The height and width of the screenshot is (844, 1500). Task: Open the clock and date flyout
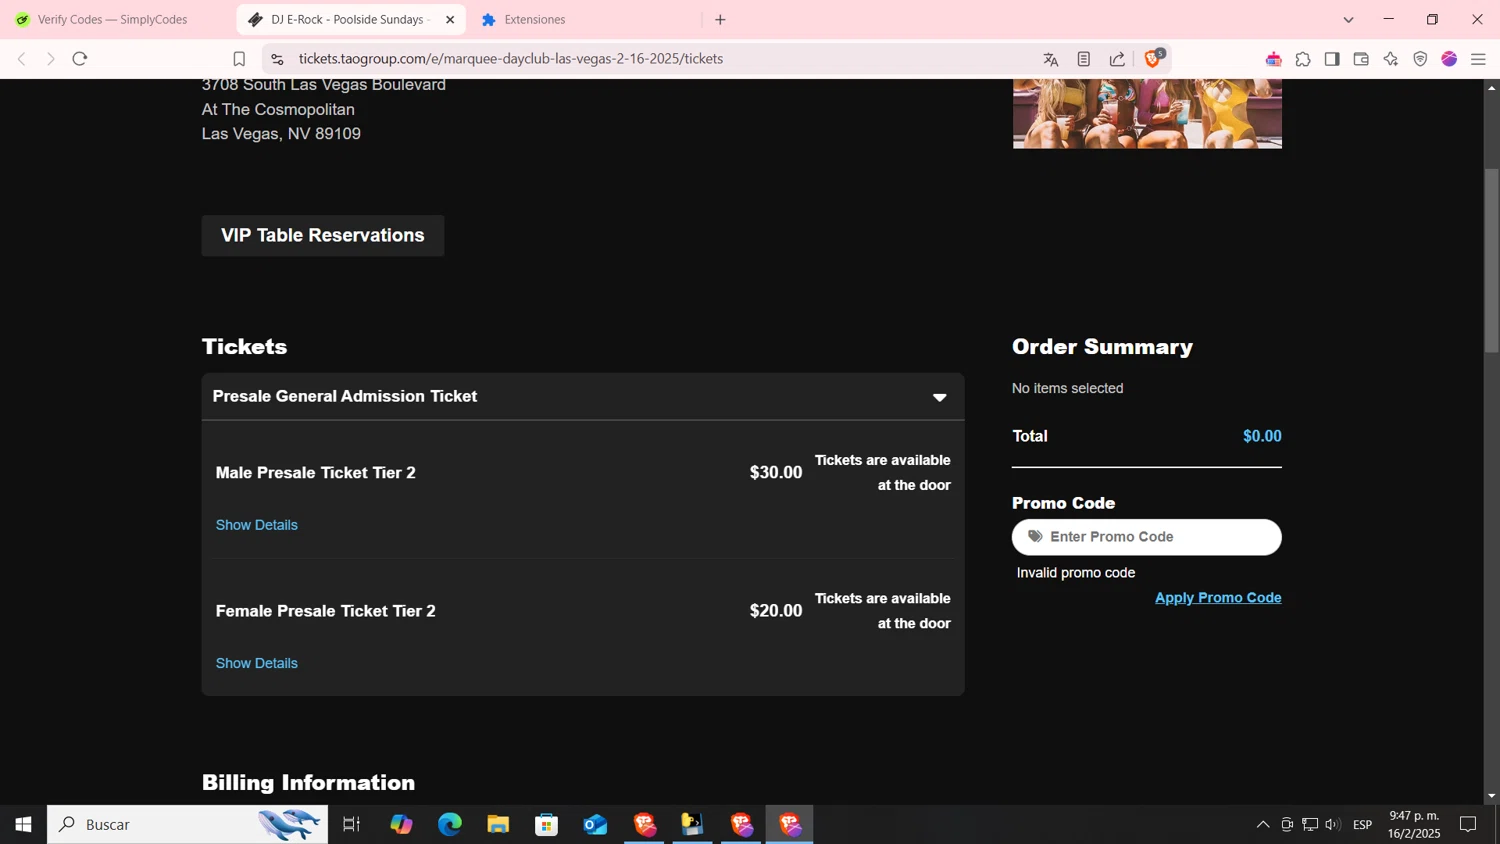pos(1414,824)
